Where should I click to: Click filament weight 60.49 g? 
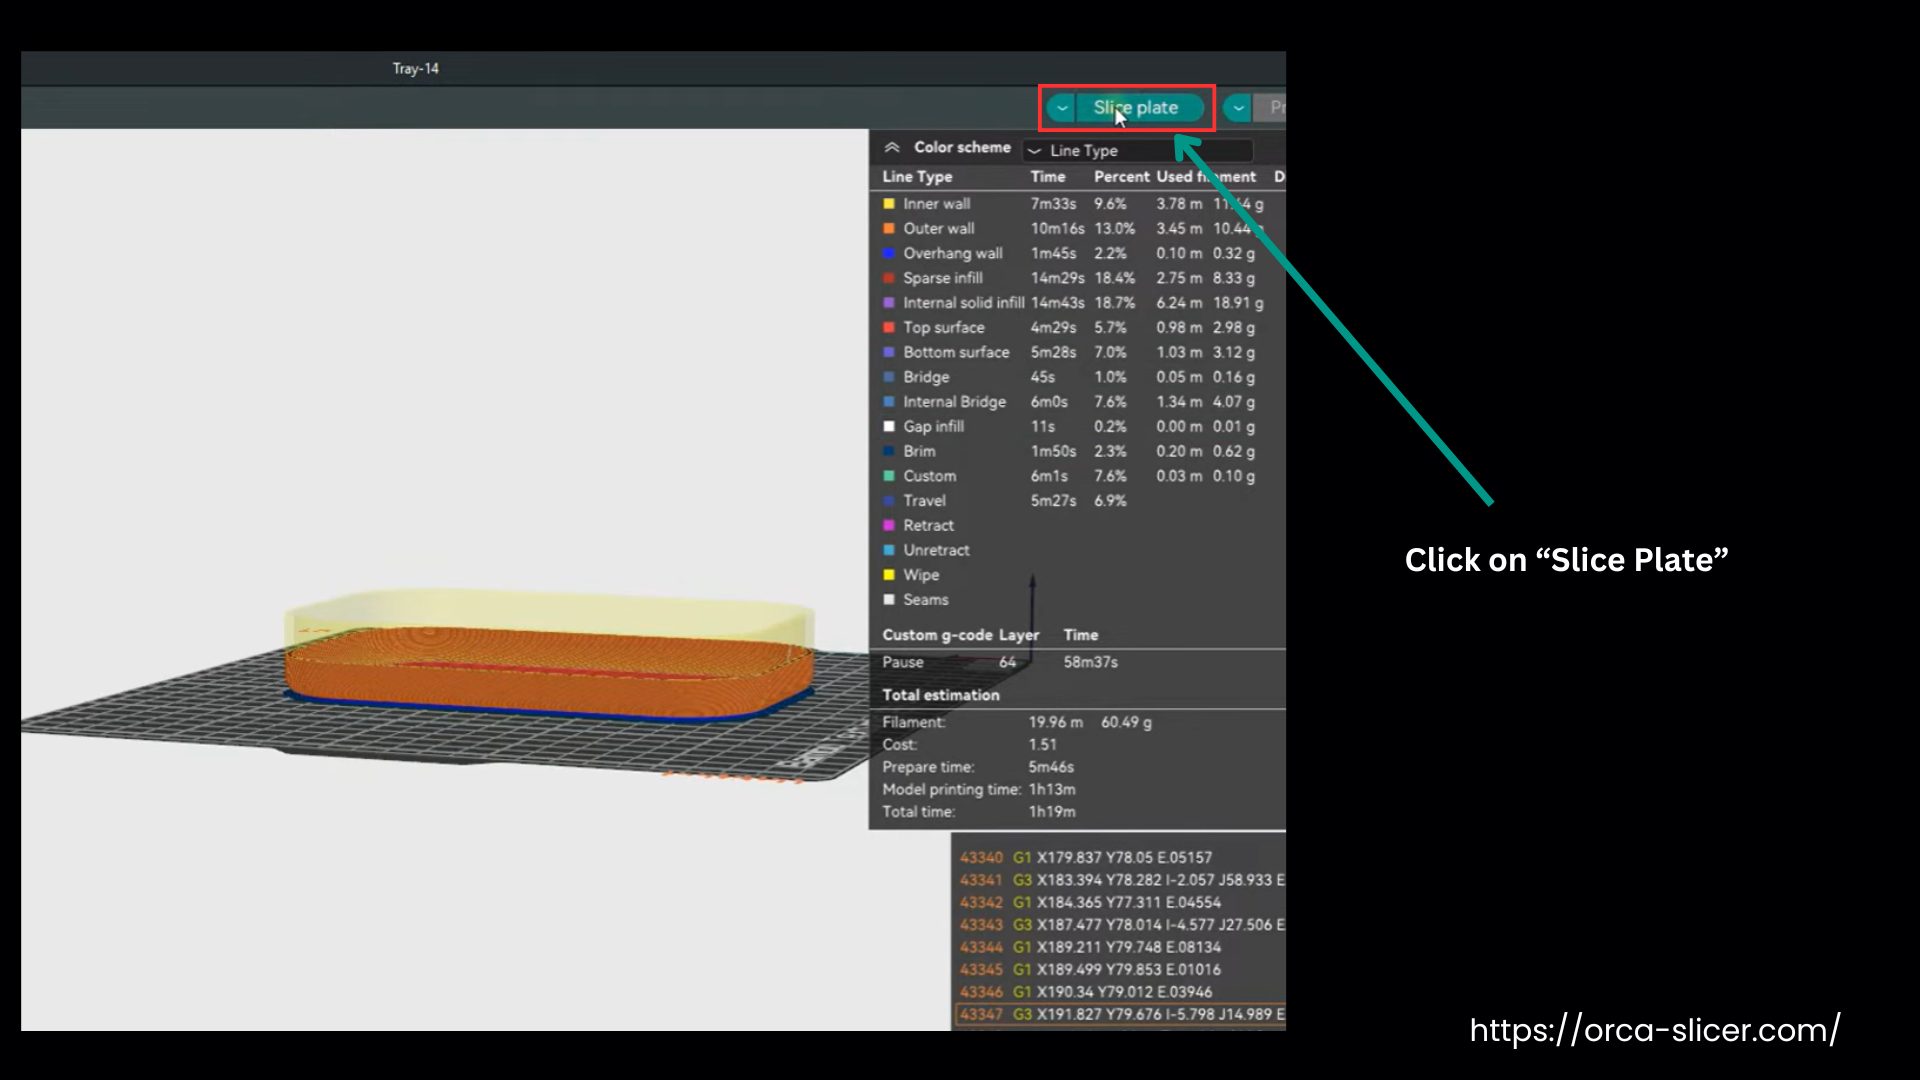pyautogui.click(x=1127, y=722)
